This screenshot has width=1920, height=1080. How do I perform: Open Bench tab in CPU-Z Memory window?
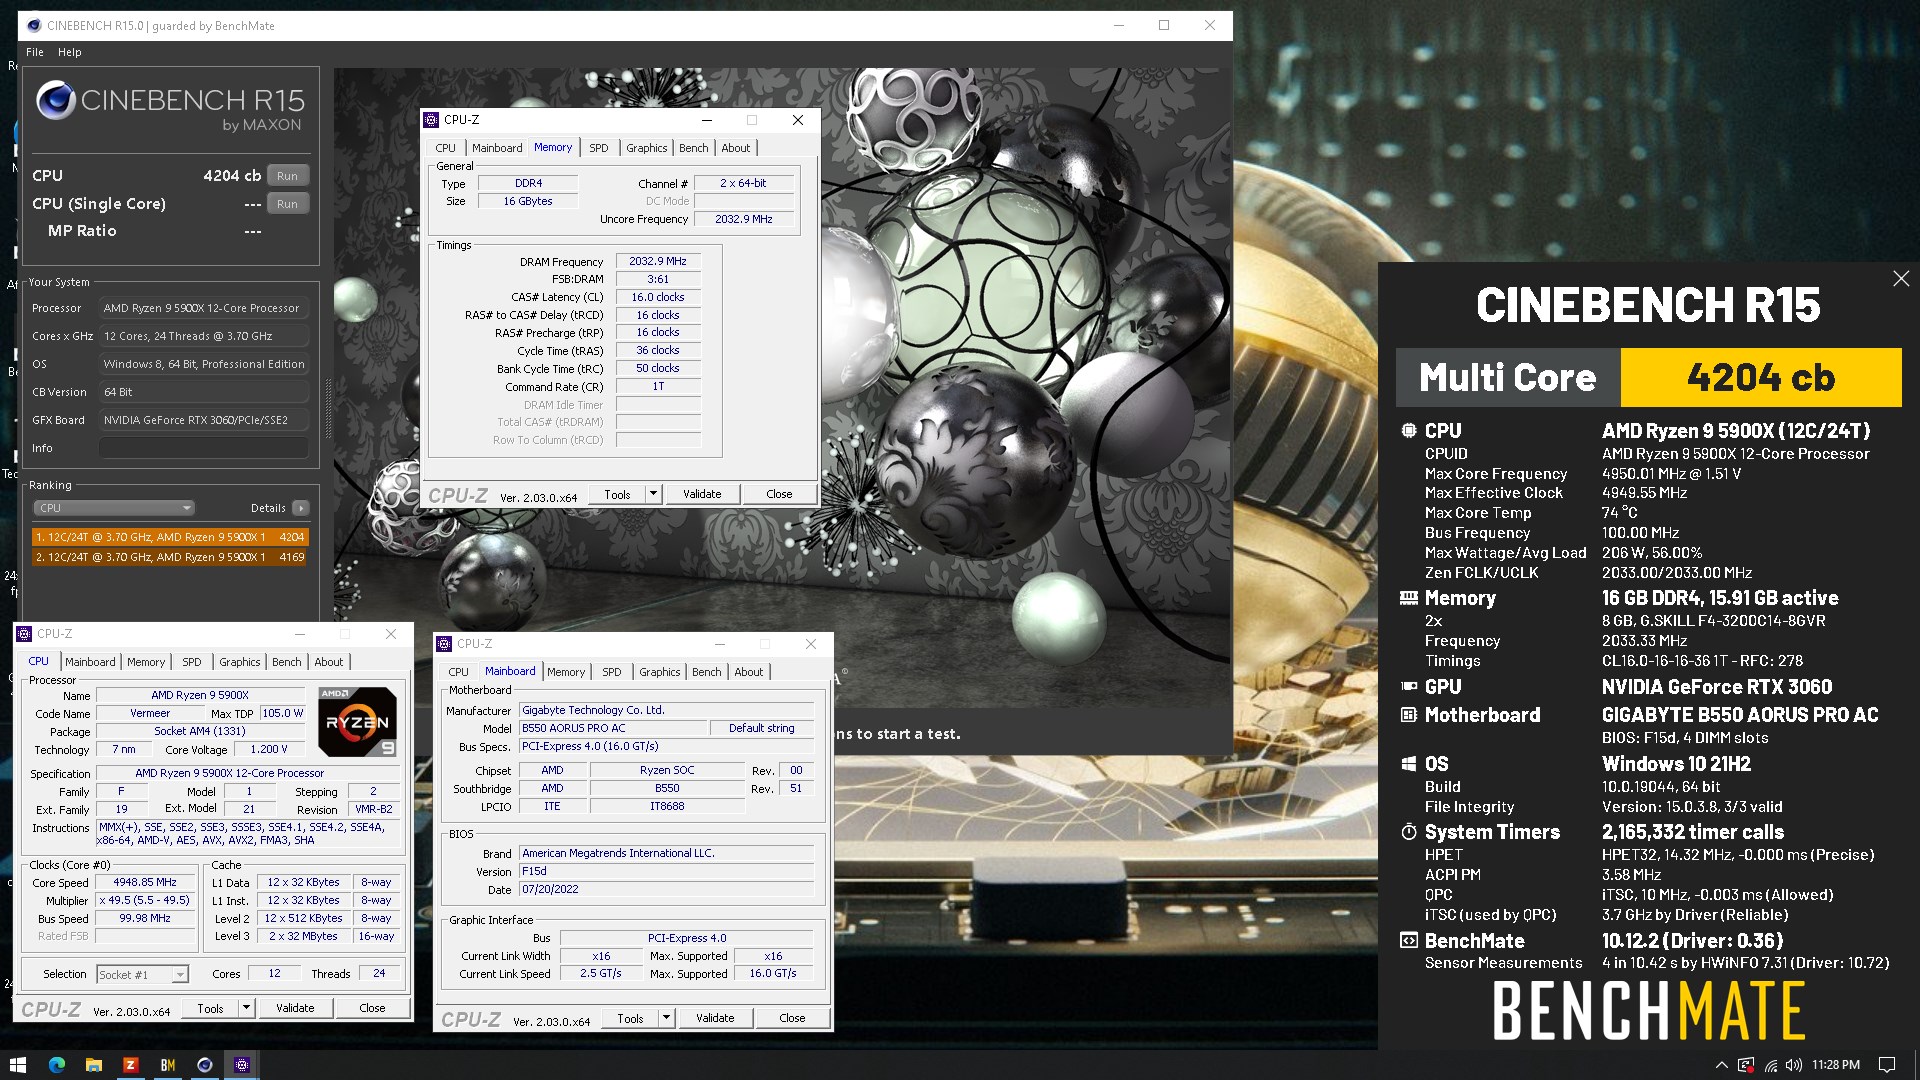point(694,148)
